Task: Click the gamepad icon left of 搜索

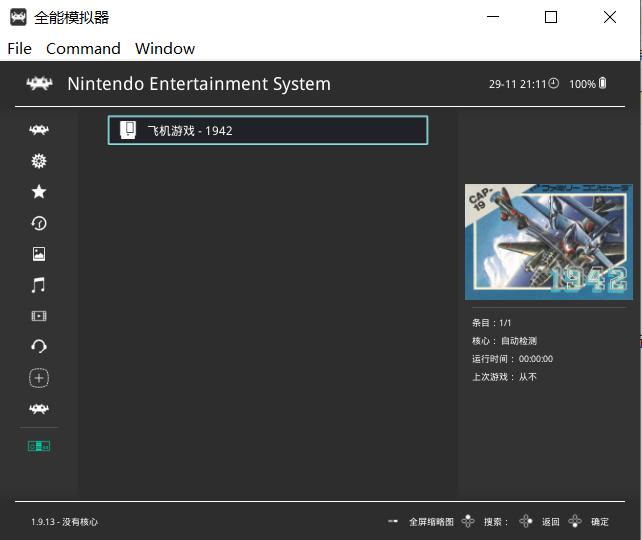Action: [x=468, y=521]
